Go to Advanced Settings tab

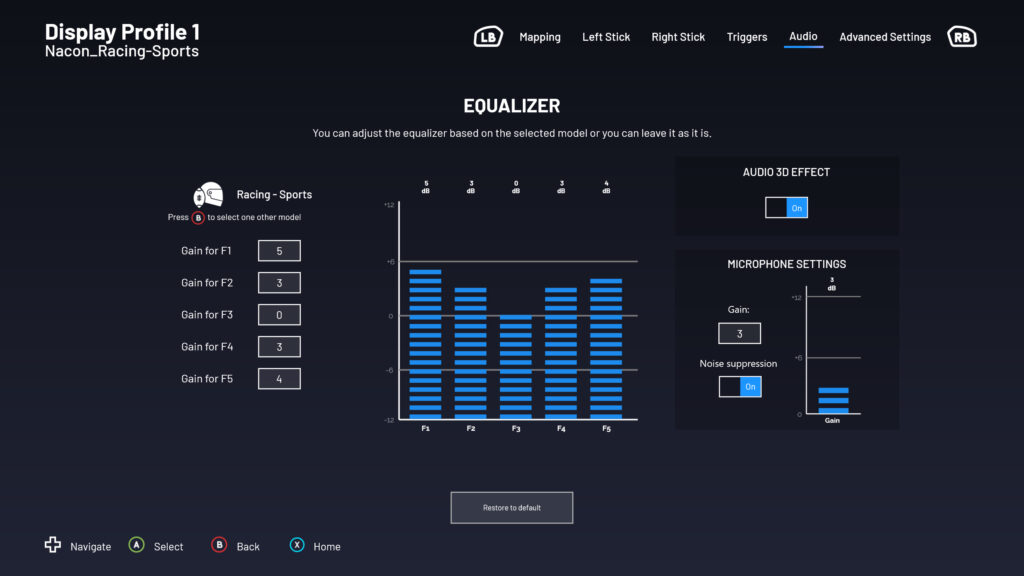click(885, 37)
